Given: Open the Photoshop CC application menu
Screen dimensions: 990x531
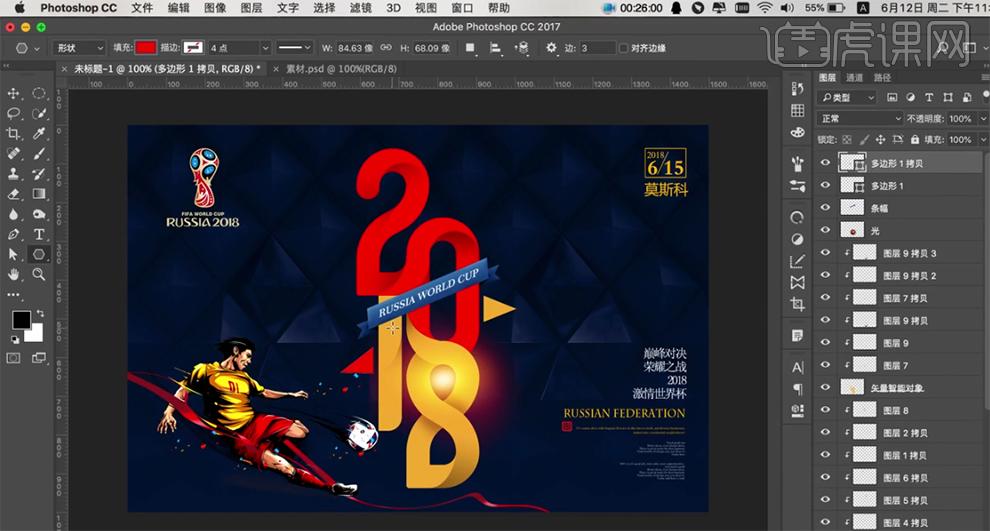Looking at the screenshot, I should coord(78,8).
